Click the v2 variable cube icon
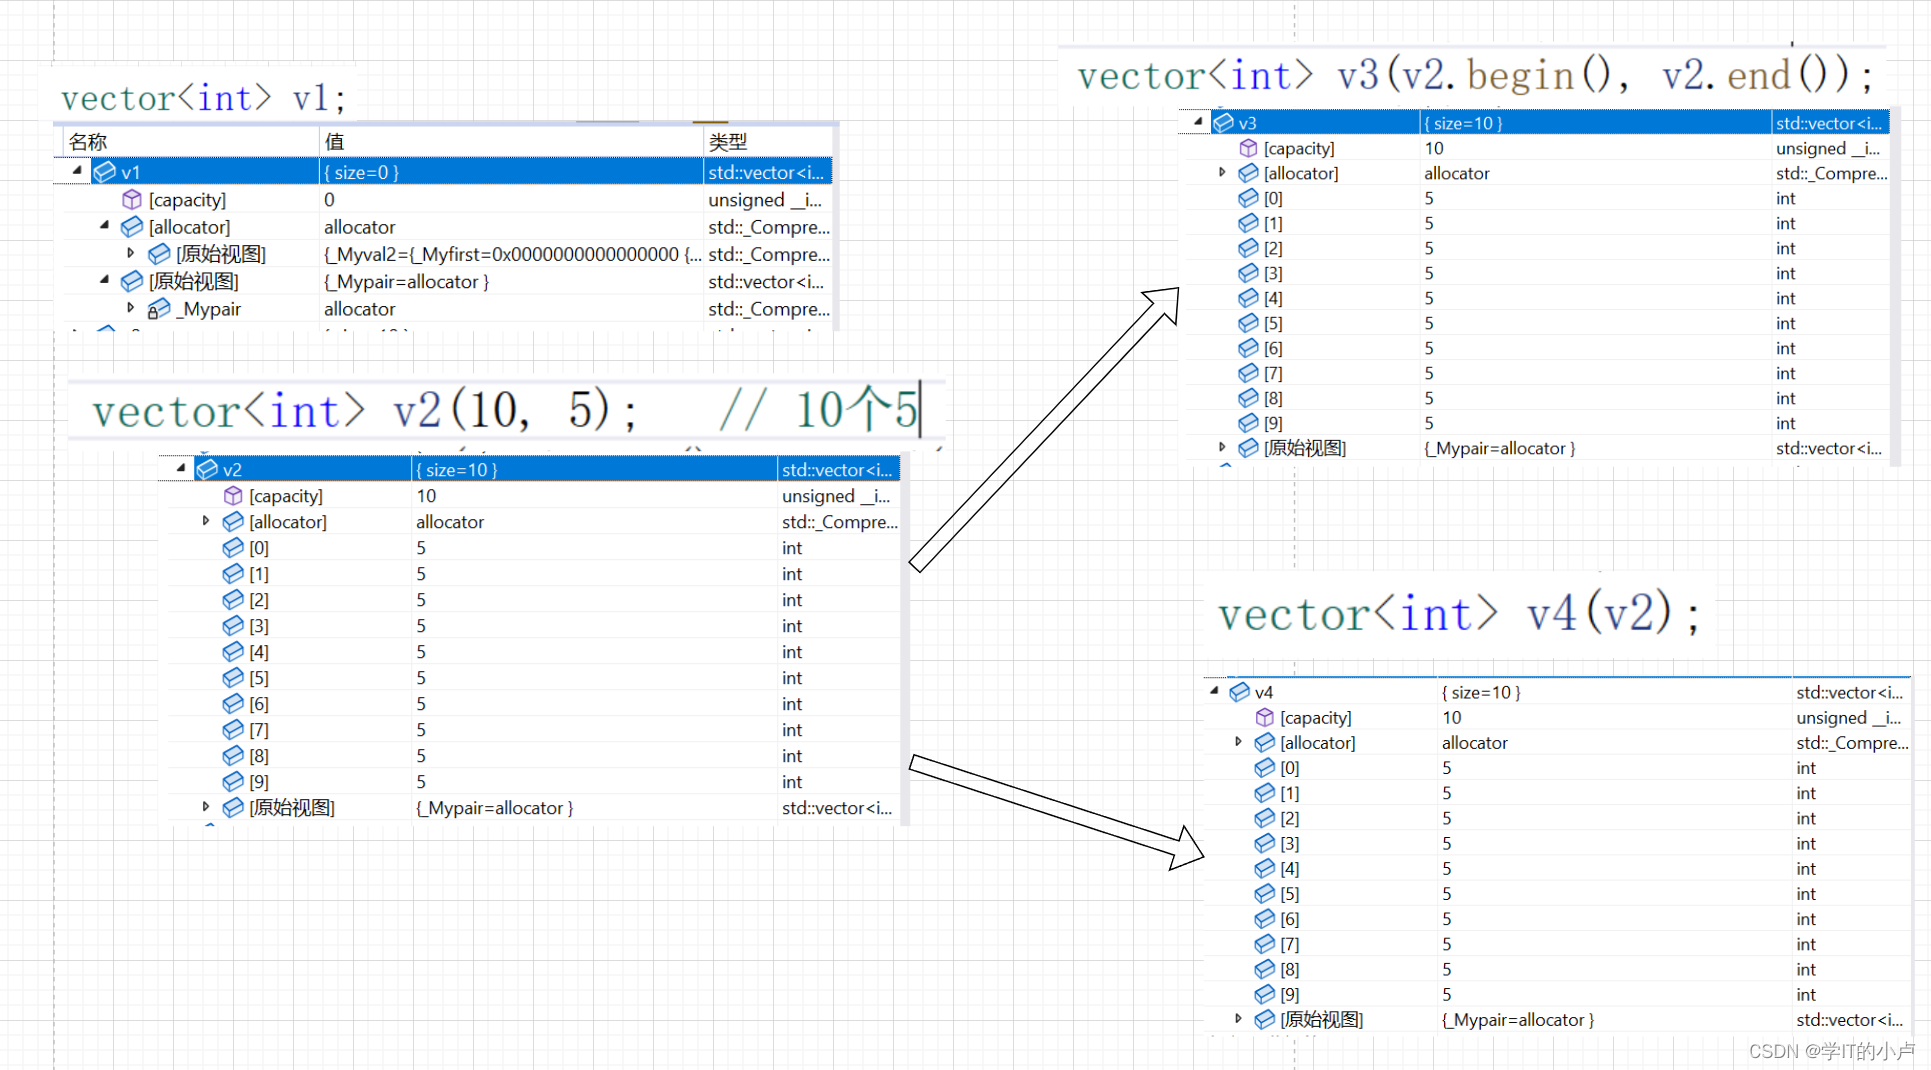 208,469
